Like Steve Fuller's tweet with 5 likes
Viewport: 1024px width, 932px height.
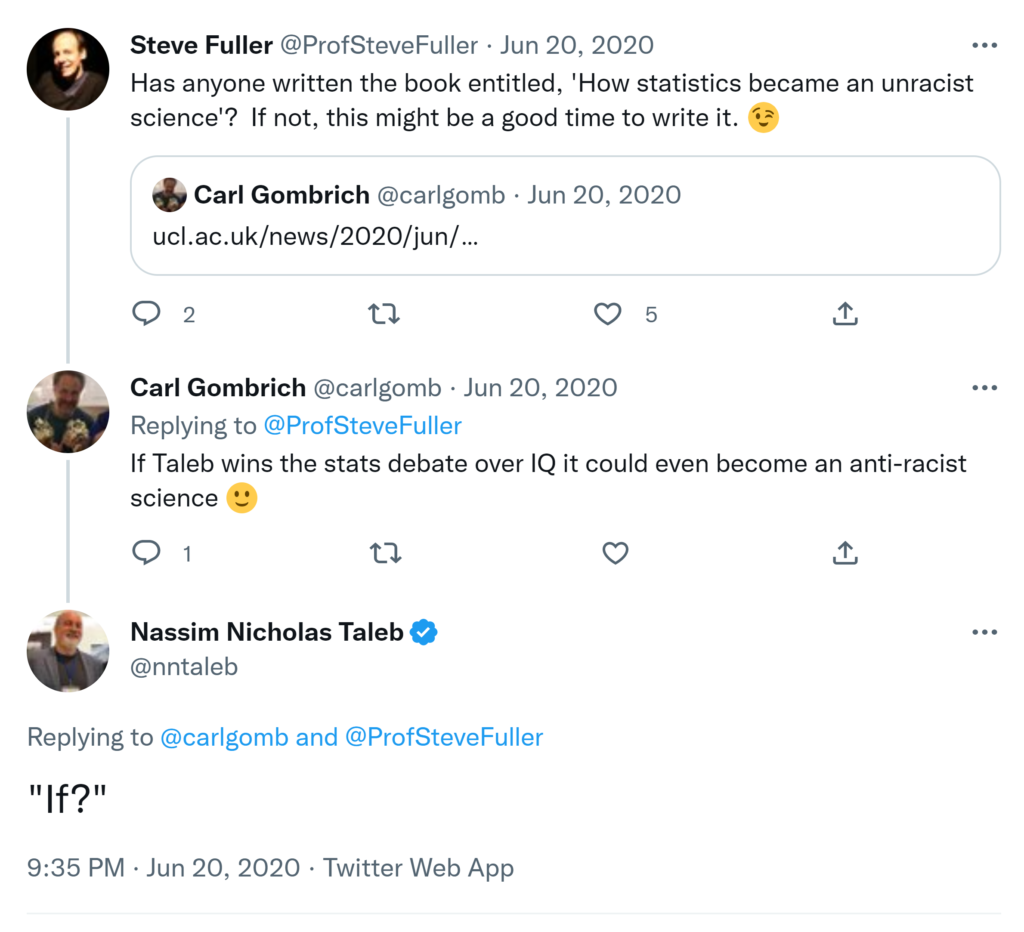(608, 314)
